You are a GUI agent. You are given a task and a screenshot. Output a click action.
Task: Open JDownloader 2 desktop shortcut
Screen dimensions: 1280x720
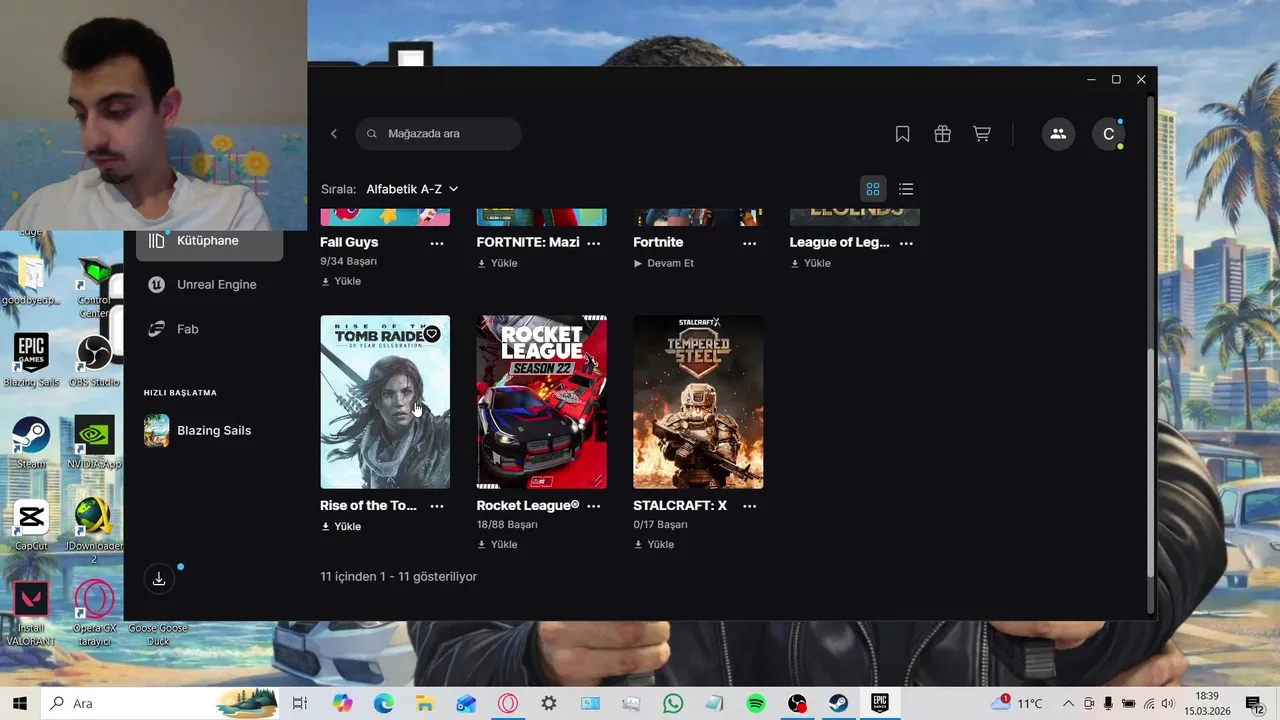click(95, 530)
